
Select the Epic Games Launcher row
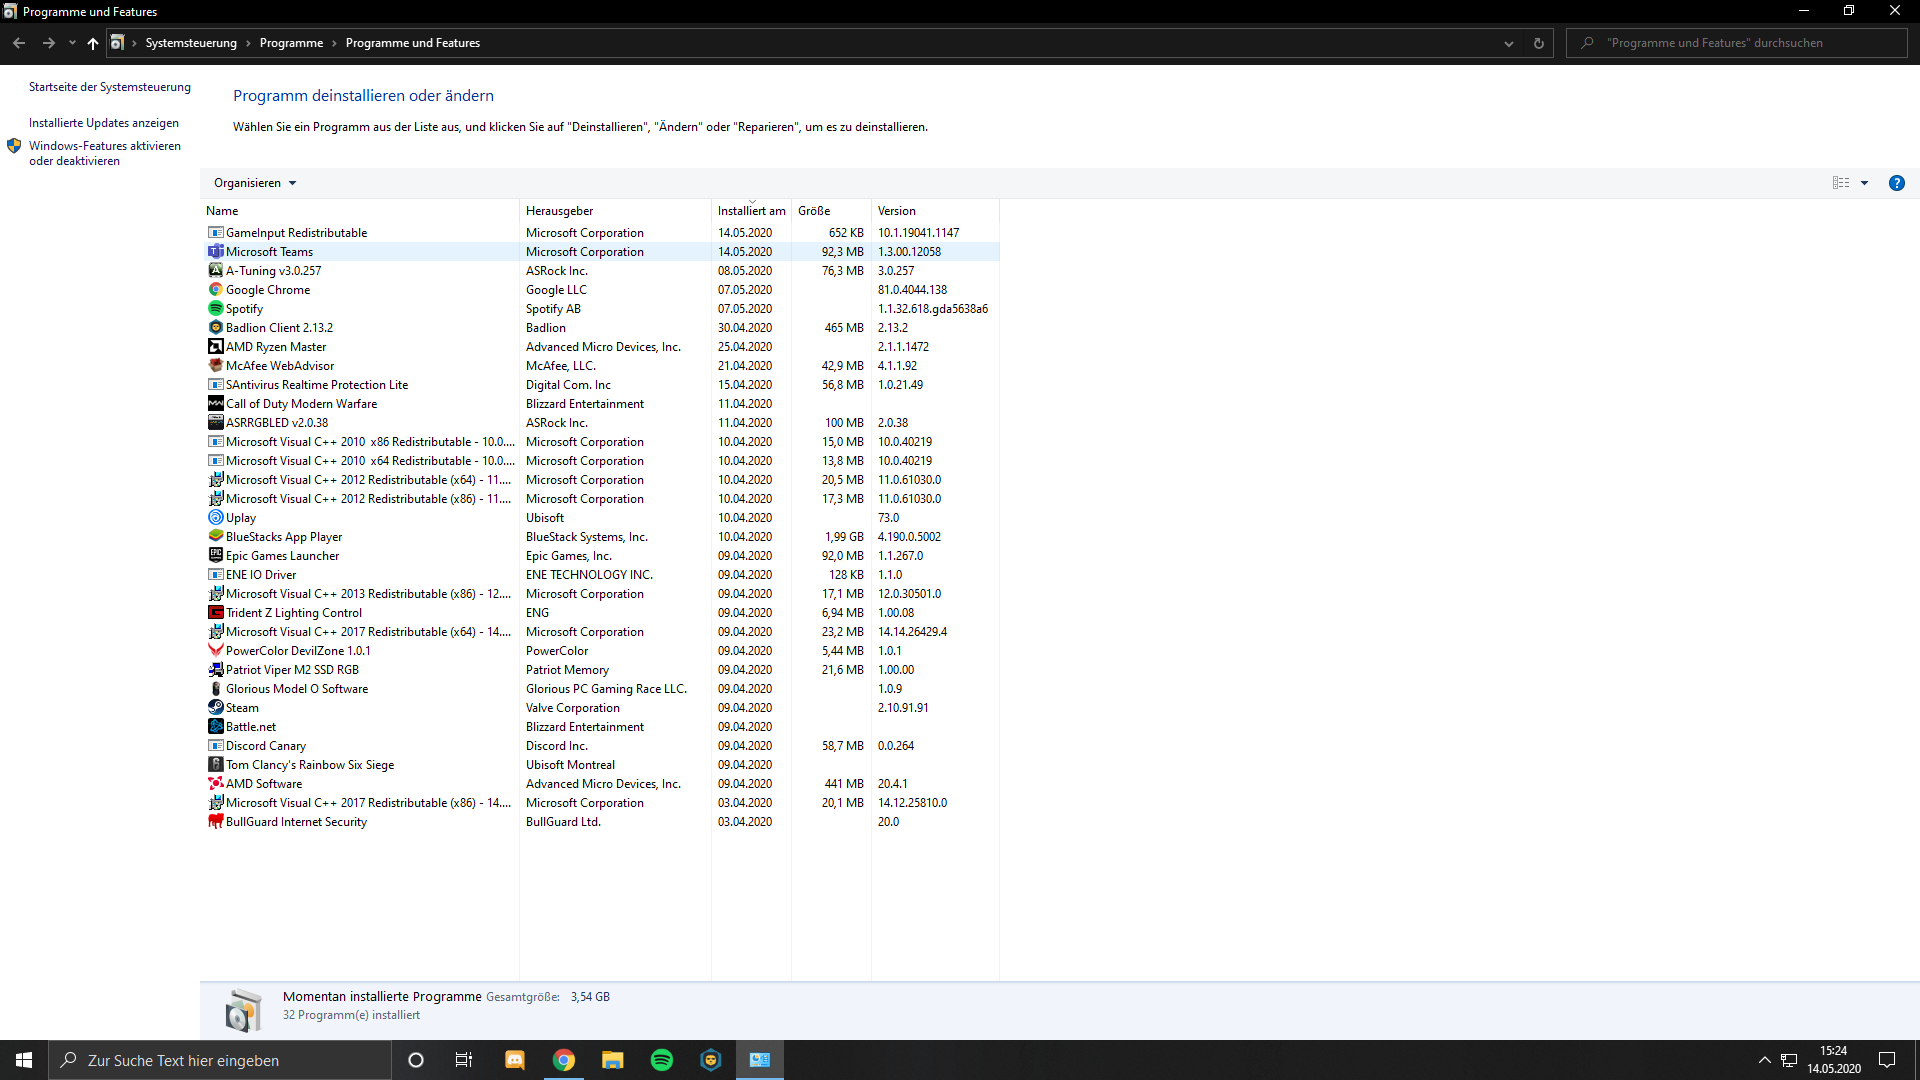point(282,555)
